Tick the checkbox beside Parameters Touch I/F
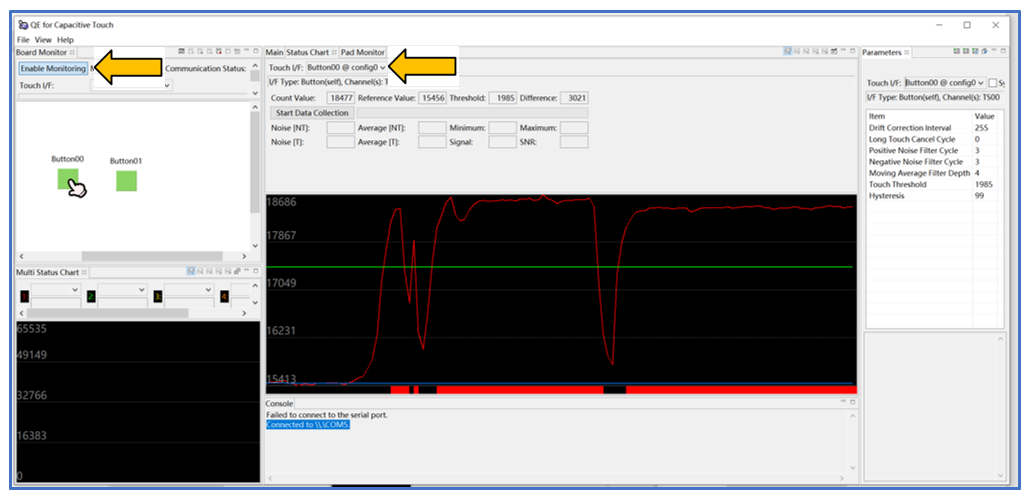Viewport: 1026px width, 495px height. pos(992,83)
